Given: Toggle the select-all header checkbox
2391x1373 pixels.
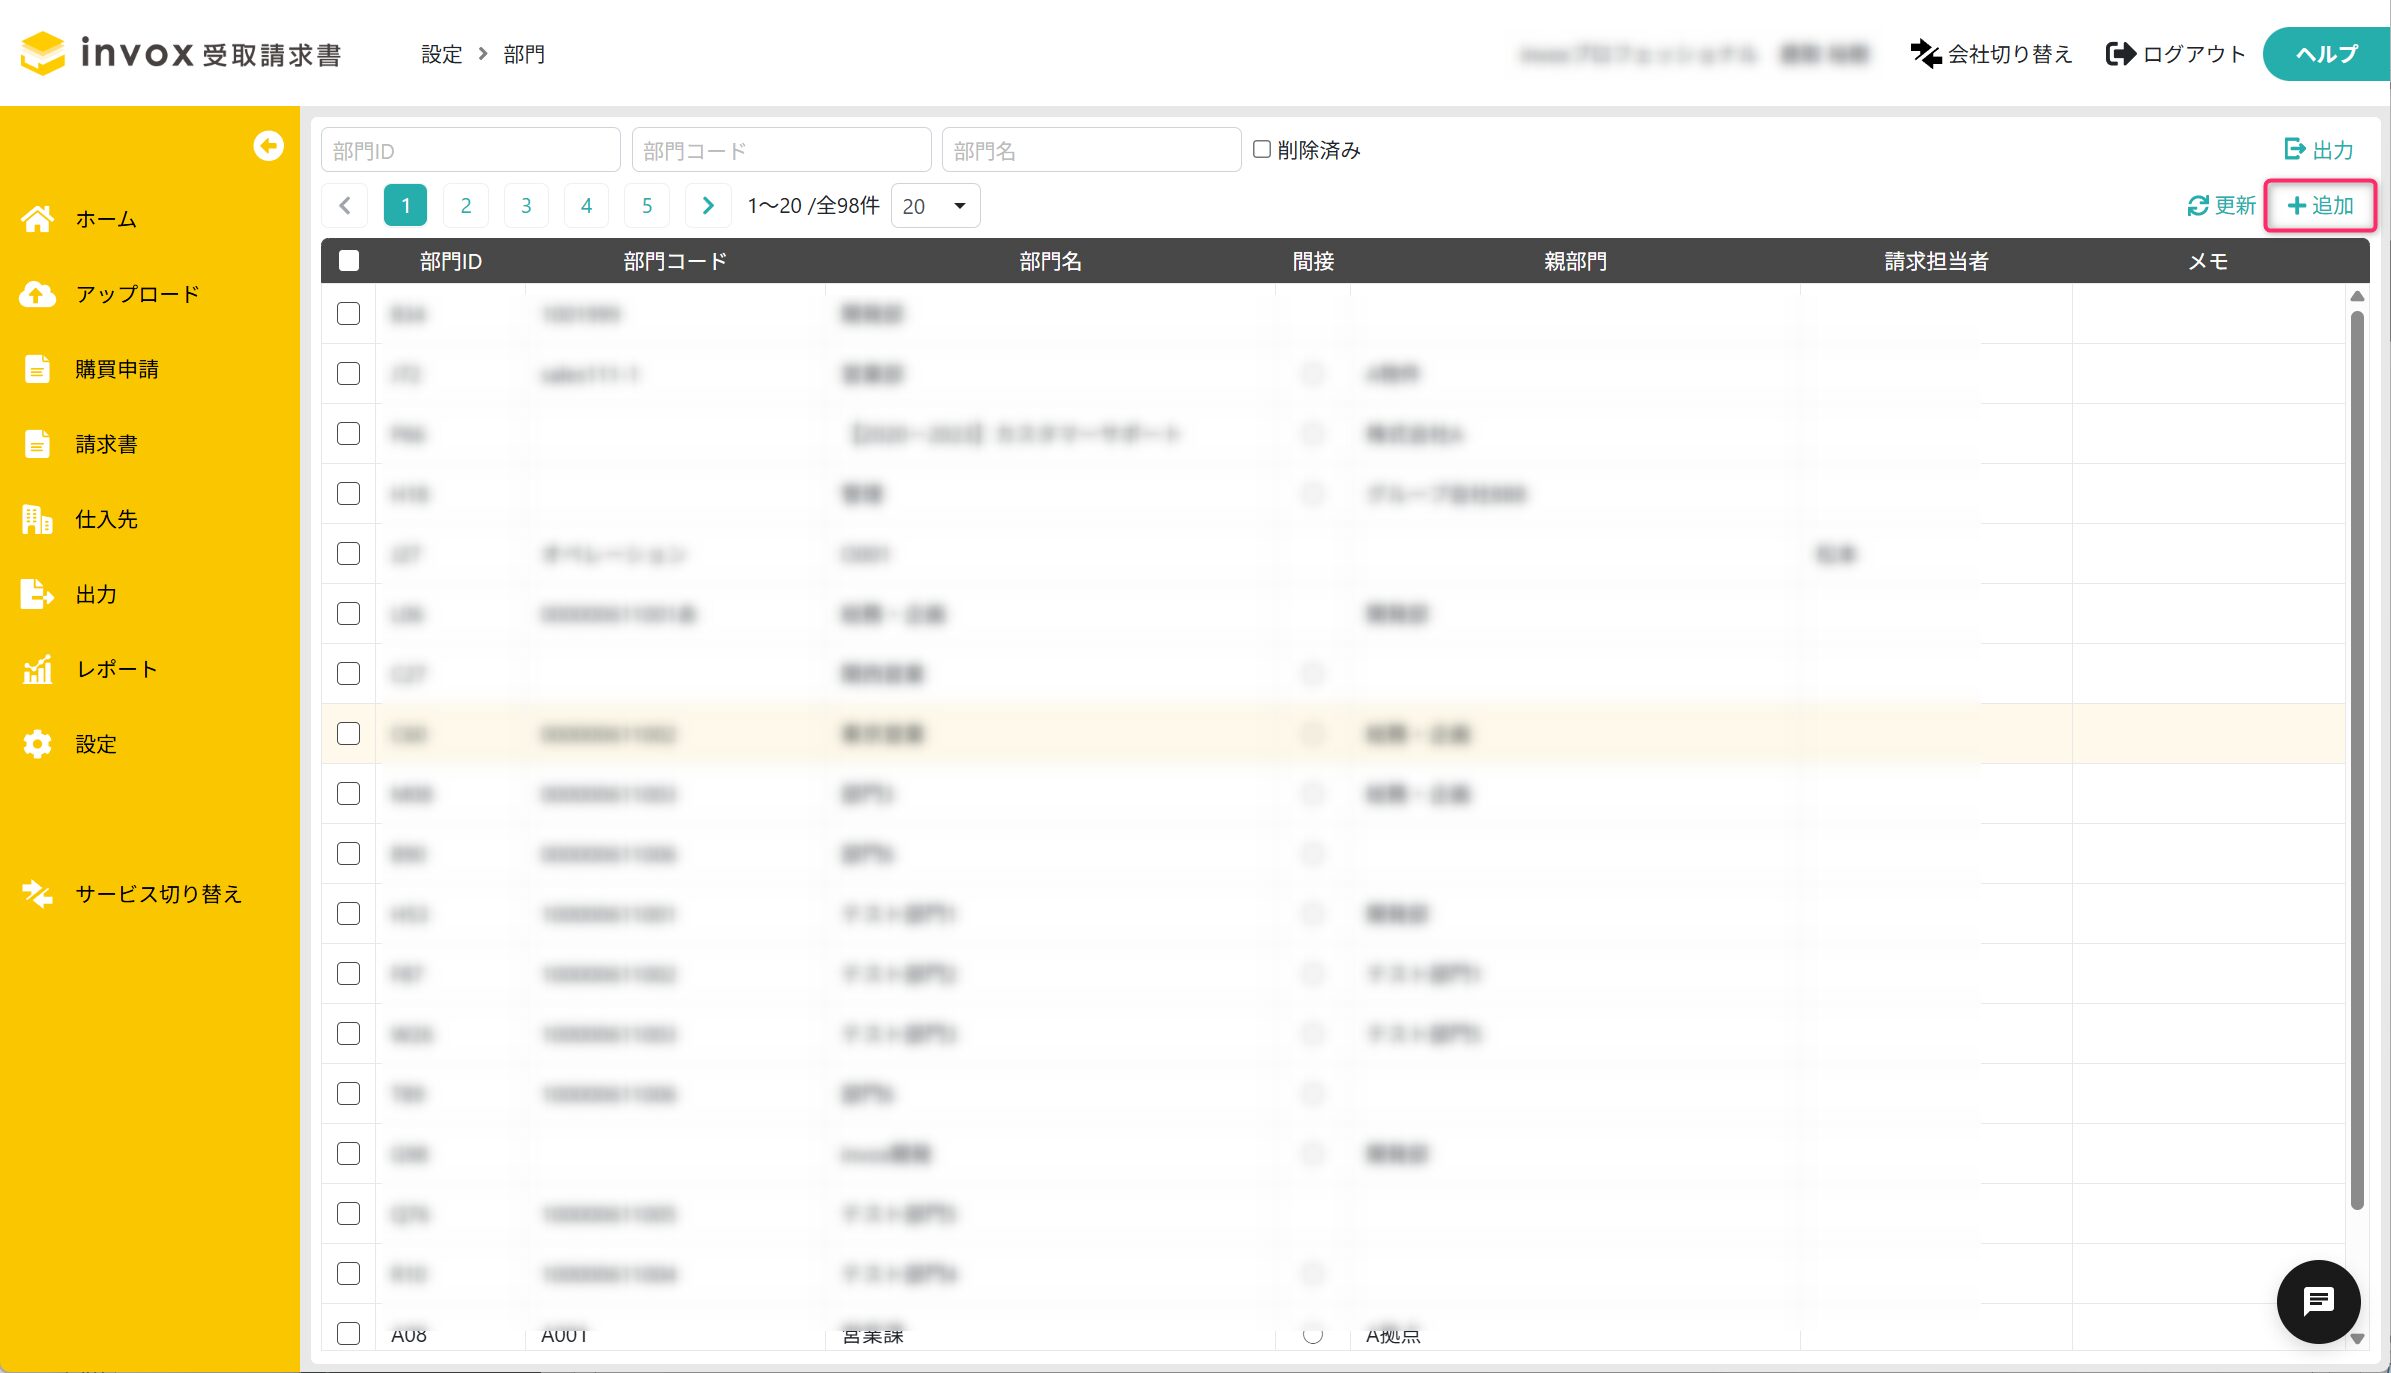Looking at the screenshot, I should click(x=349, y=261).
